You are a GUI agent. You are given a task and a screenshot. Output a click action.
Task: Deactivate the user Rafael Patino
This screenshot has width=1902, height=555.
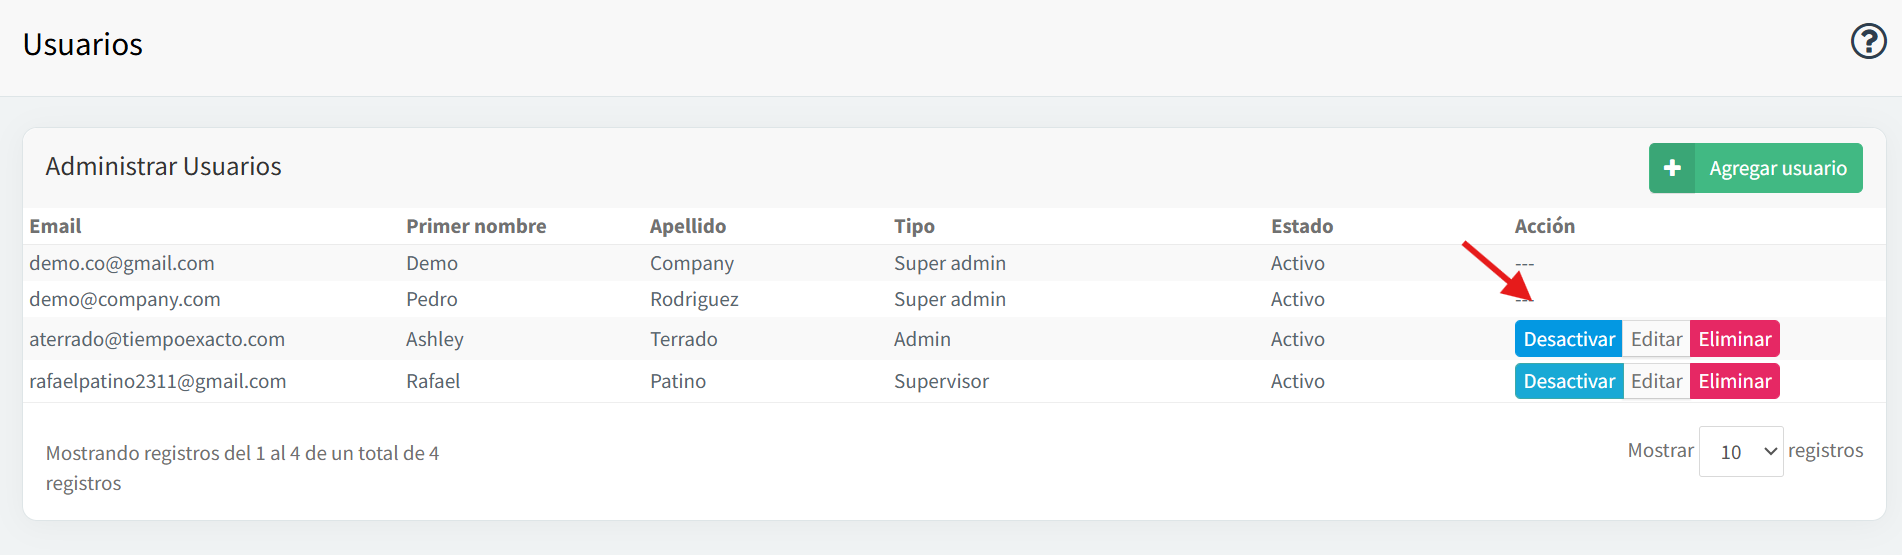pos(1568,381)
